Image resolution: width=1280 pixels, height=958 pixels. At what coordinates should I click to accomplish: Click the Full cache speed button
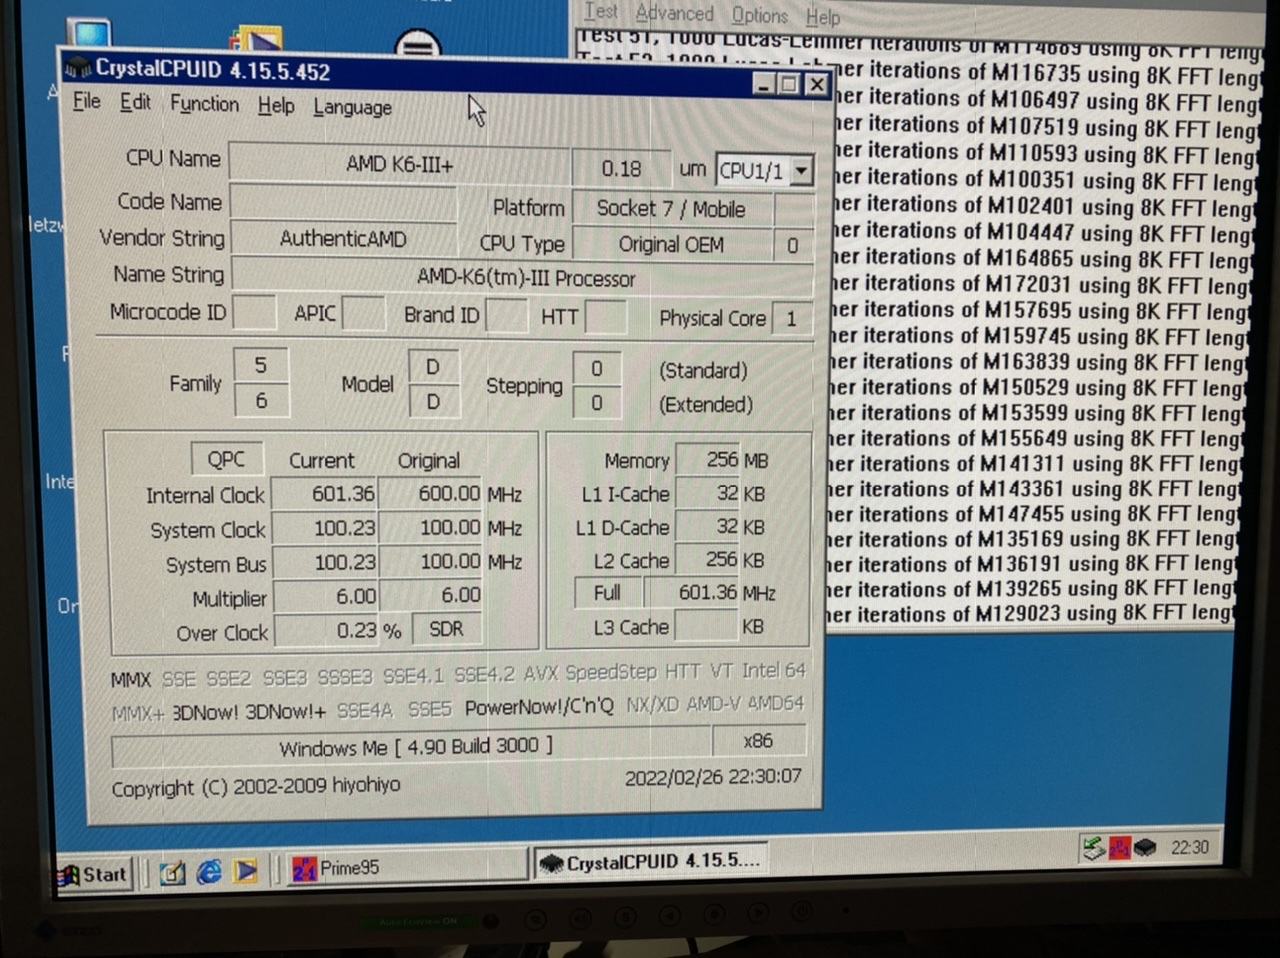coord(607,593)
